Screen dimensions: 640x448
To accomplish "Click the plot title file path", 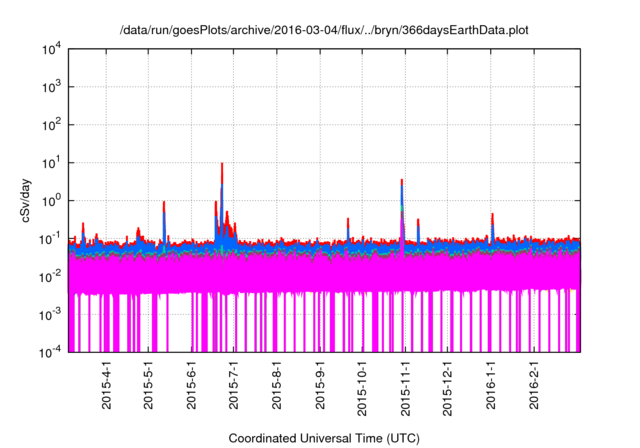I will click(x=324, y=31).
